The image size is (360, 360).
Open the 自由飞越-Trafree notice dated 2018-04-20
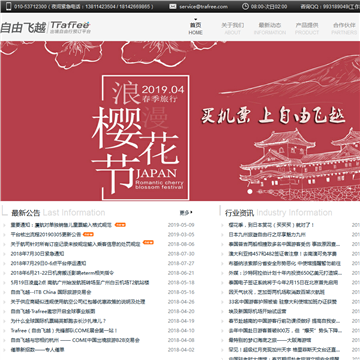(x=53, y=311)
